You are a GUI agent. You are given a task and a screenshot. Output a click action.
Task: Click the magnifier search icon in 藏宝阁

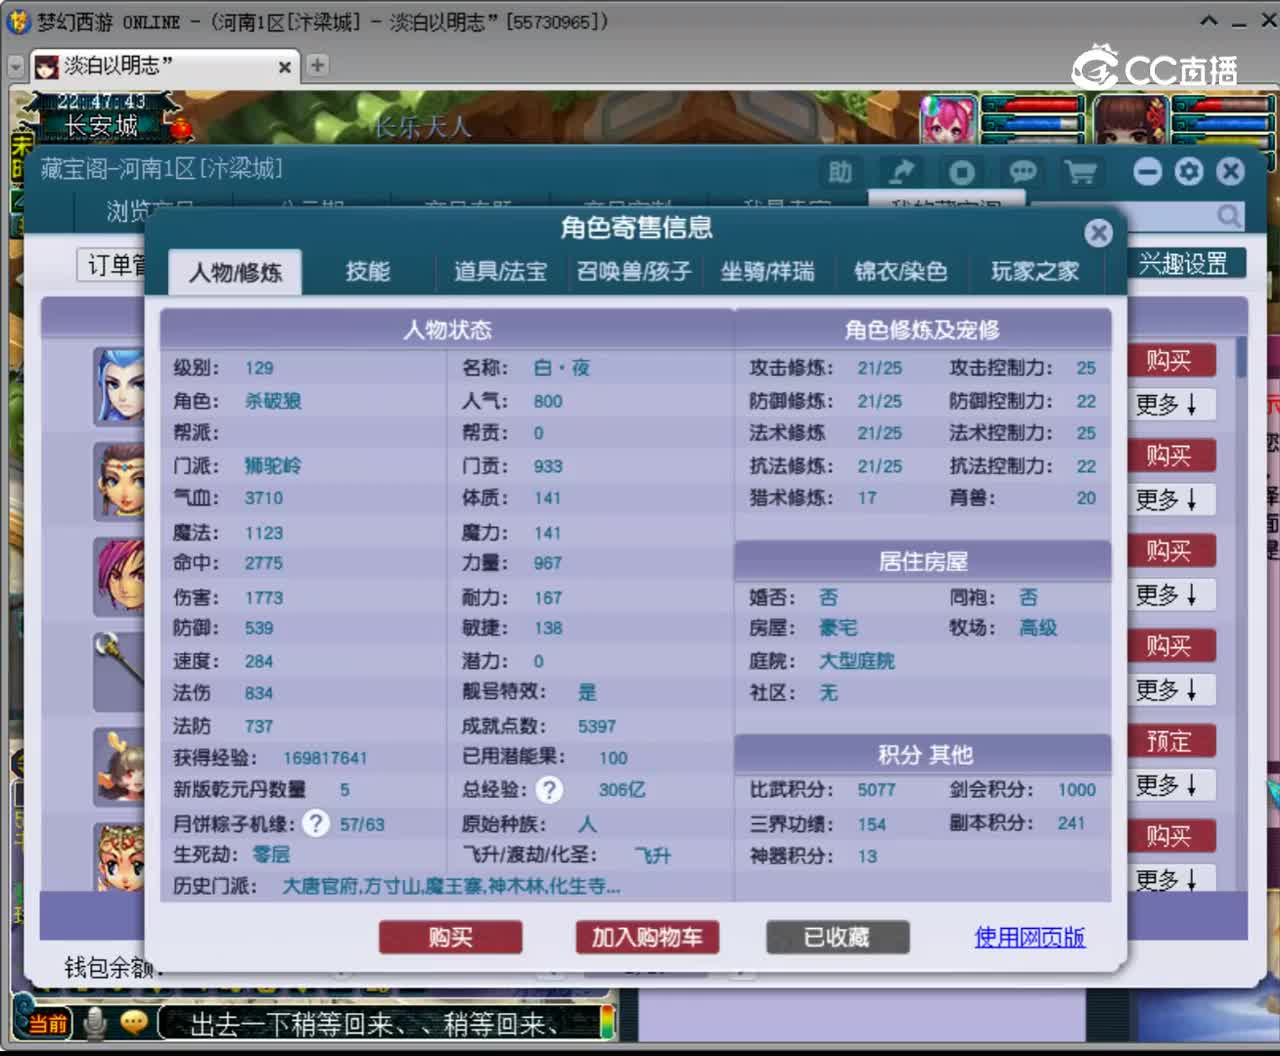pos(1229,216)
